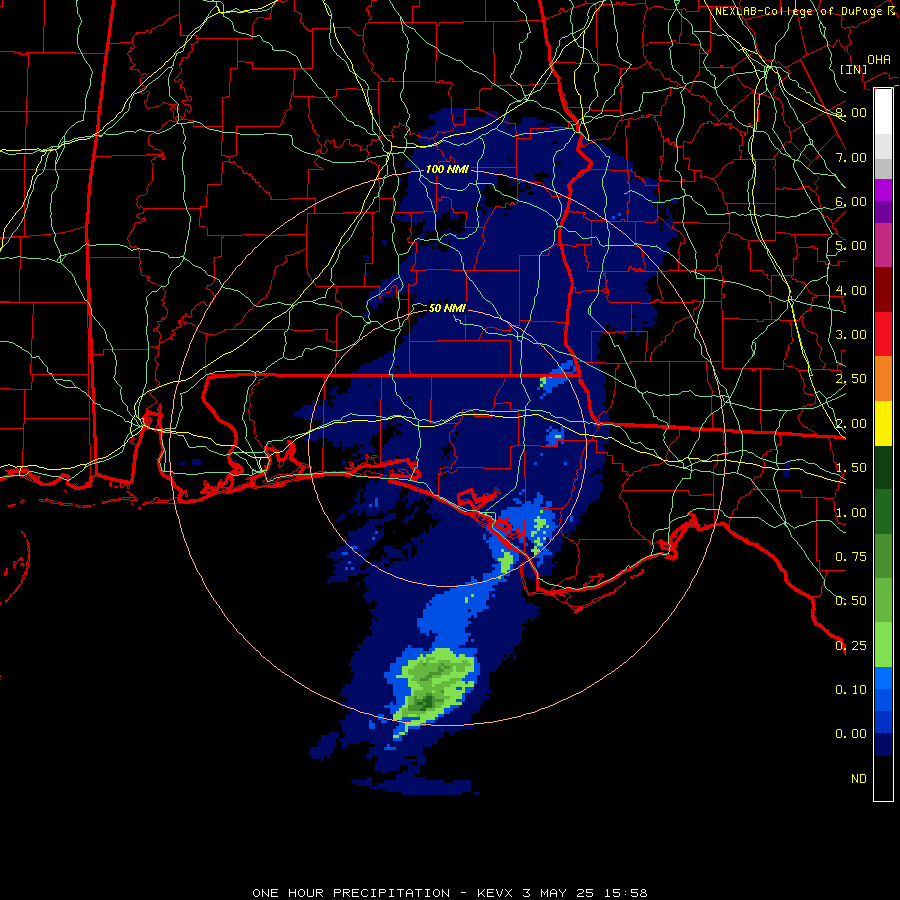Viewport: 900px width, 900px height.
Task: Pick the yellow legend swatch near 2.00
Action: pyautogui.click(x=883, y=423)
